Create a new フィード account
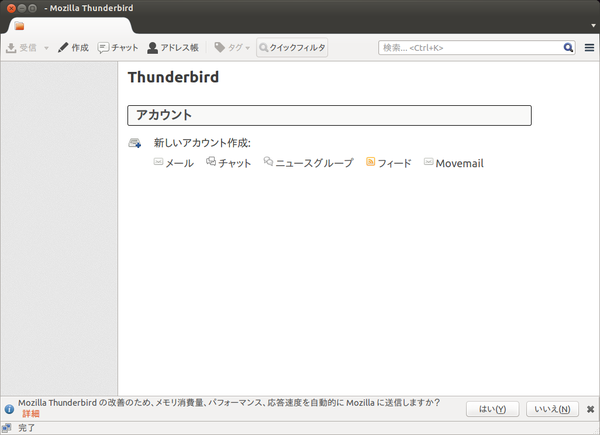This screenshot has height=435, width=600. point(389,163)
